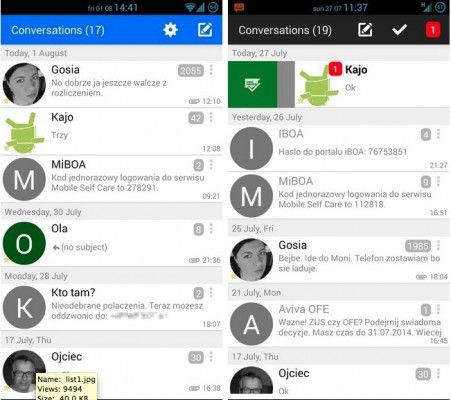Compose new message in blue header
The height and width of the screenshot is (400, 451).
205,30
